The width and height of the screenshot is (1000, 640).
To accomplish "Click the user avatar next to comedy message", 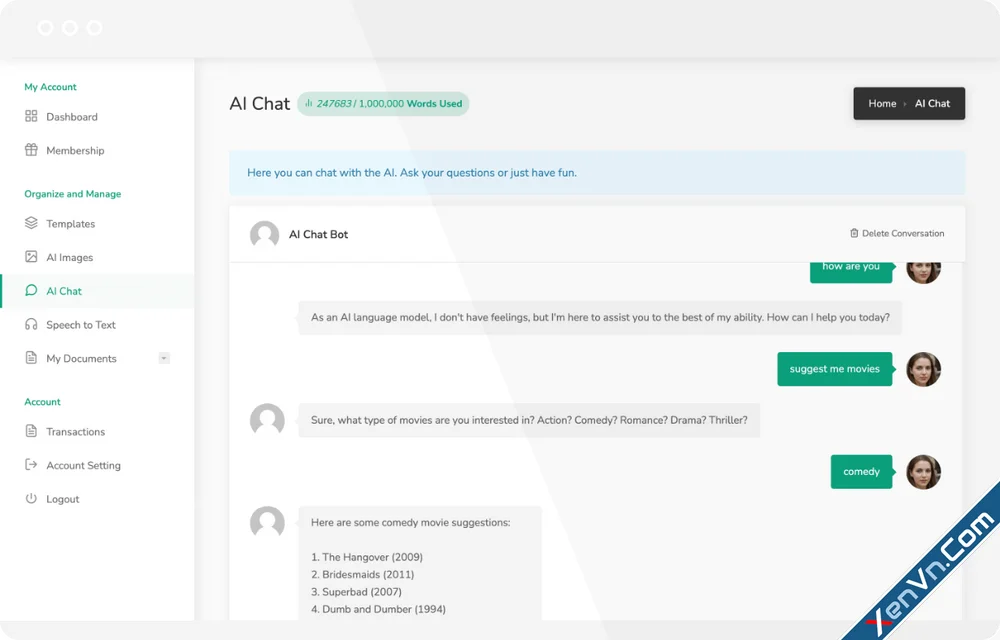I will (x=923, y=471).
